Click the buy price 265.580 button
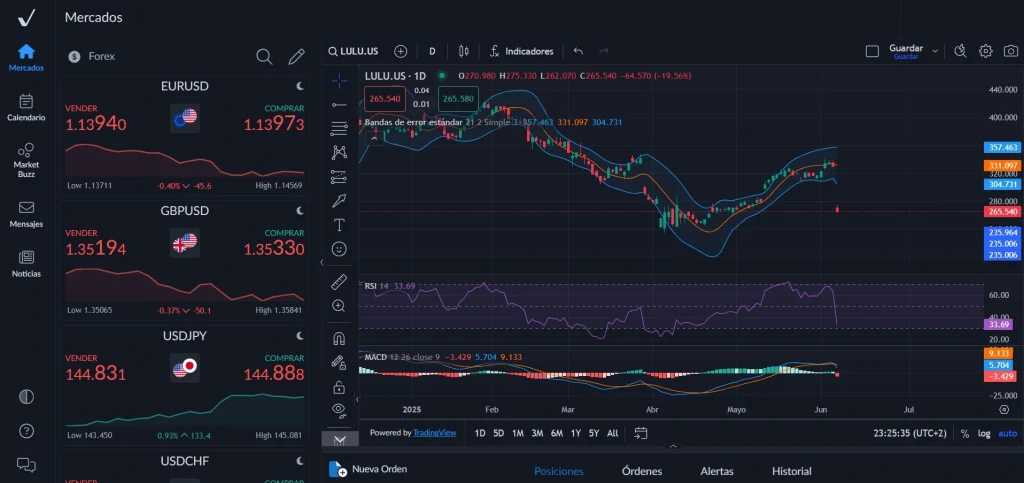1024x483 pixels. 458,99
